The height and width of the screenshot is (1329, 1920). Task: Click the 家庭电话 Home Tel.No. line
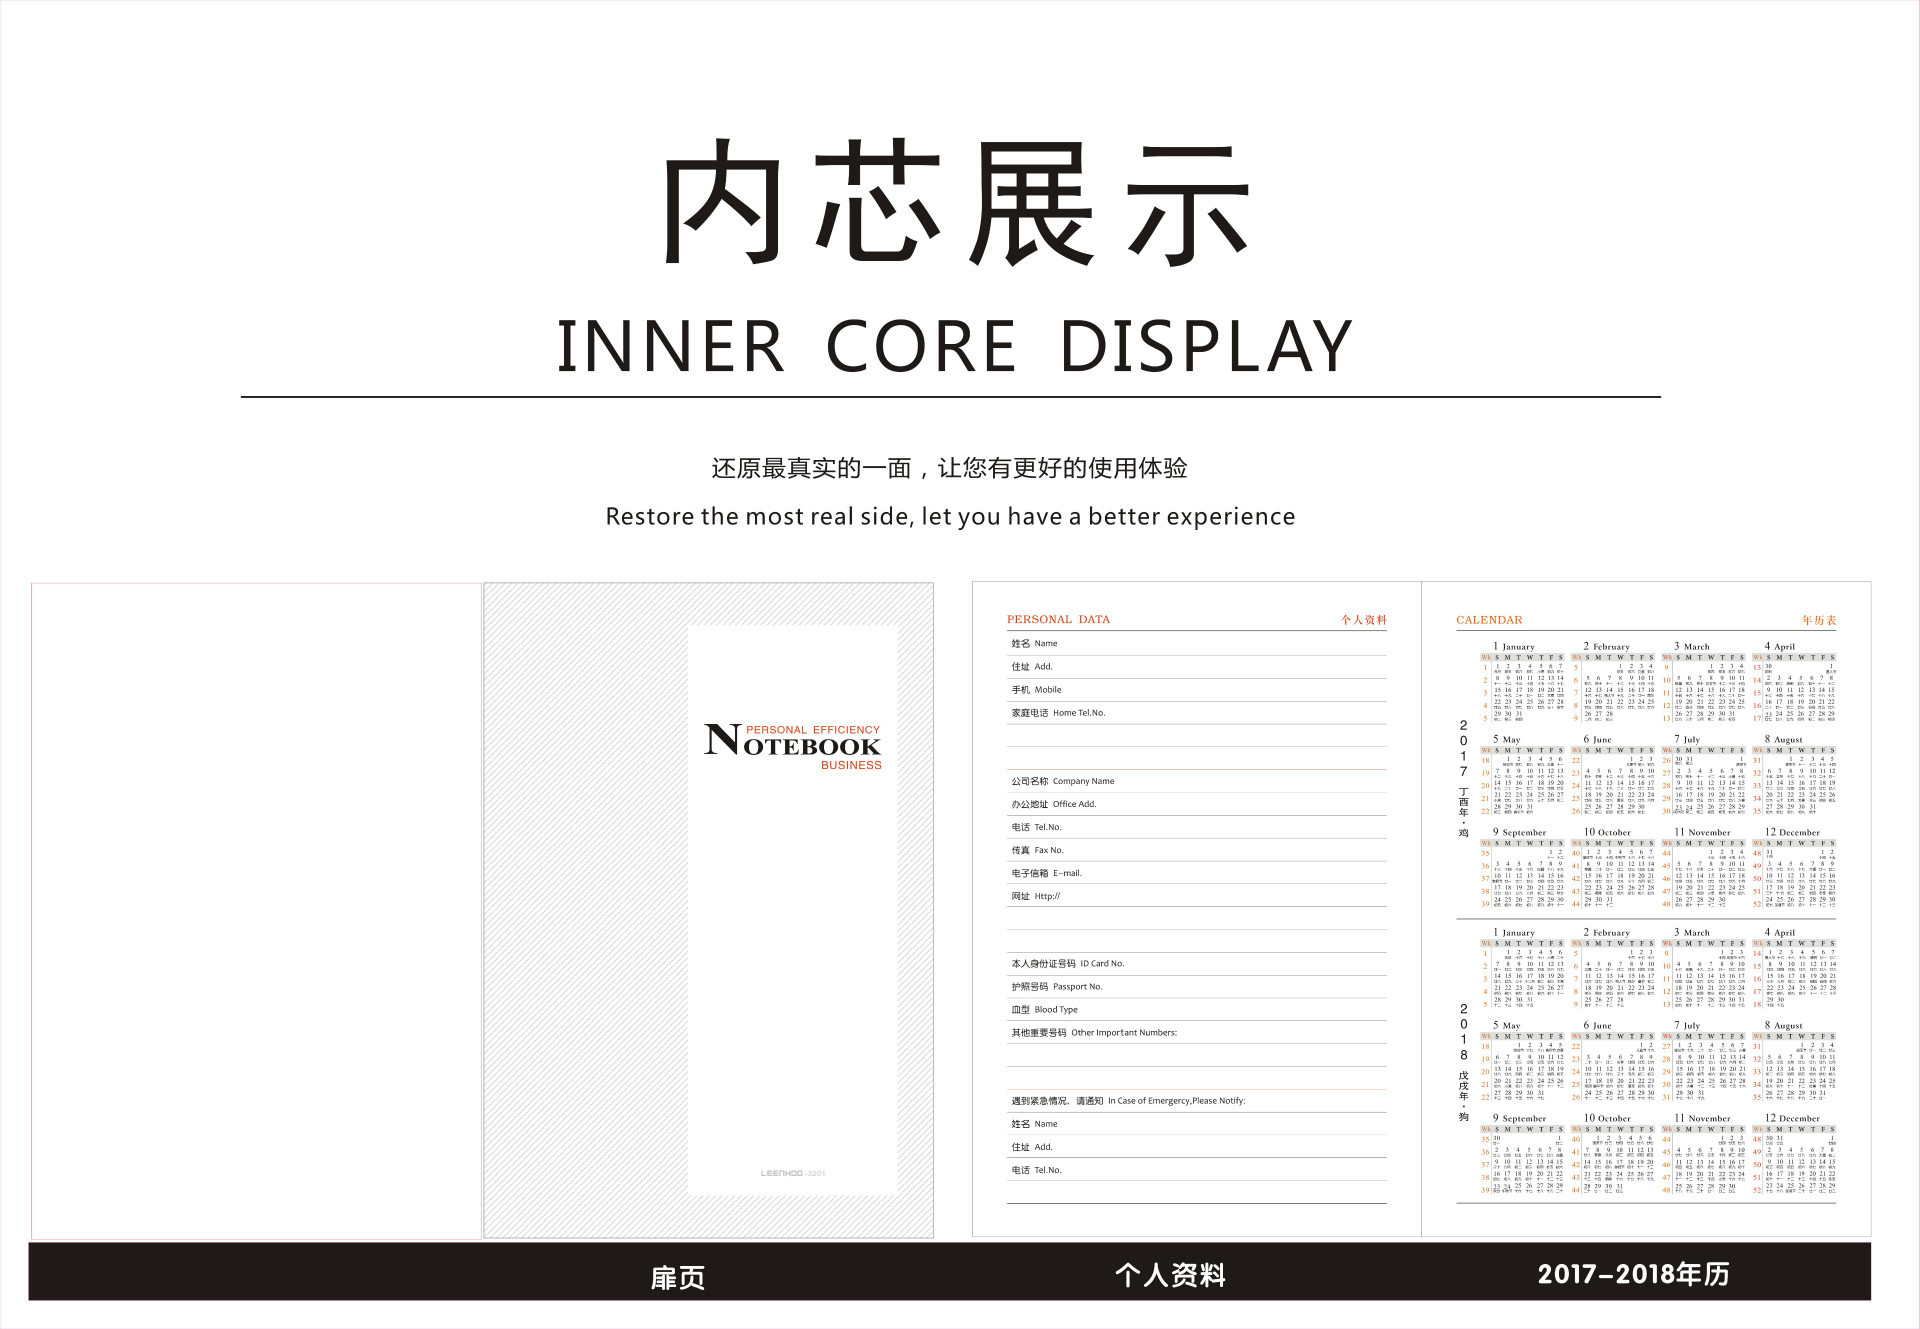[x=1197, y=713]
